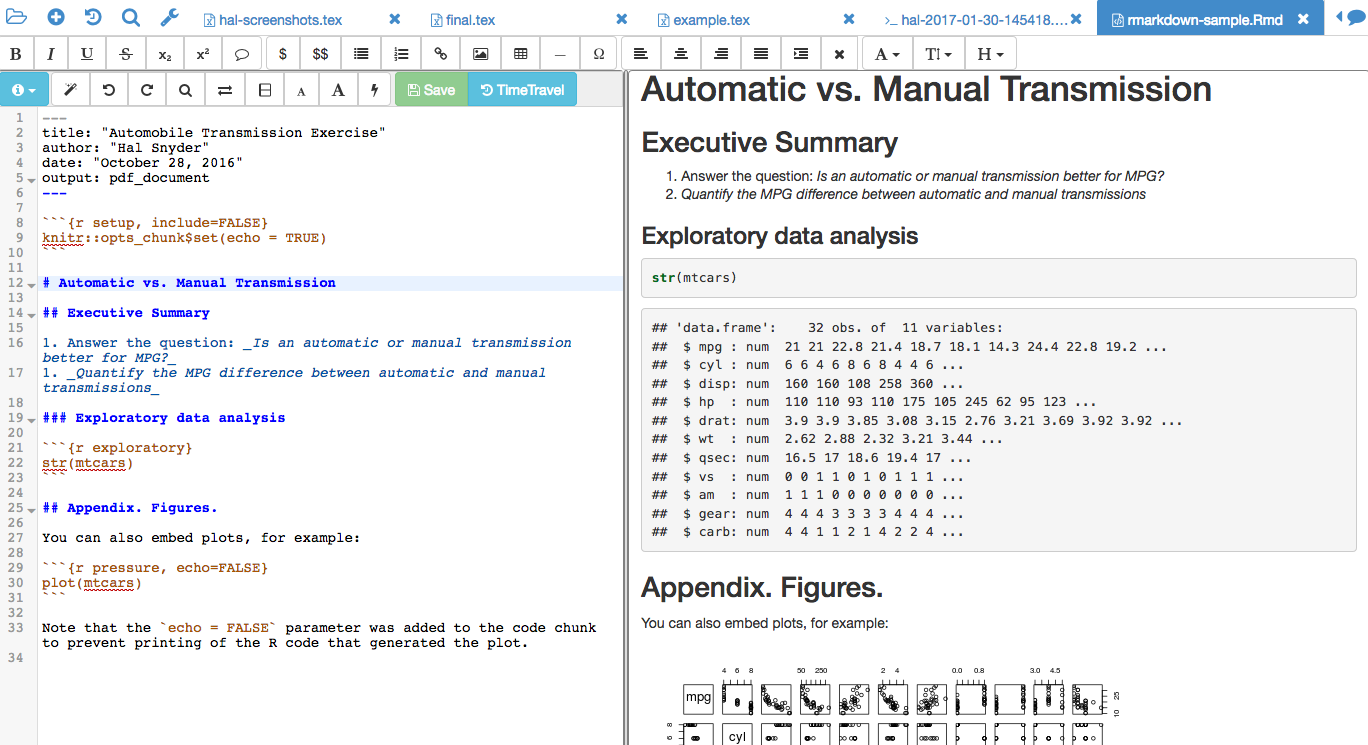Insert inline math with single dollar icon
Screen dimensions: 1368x745
tap(283, 54)
